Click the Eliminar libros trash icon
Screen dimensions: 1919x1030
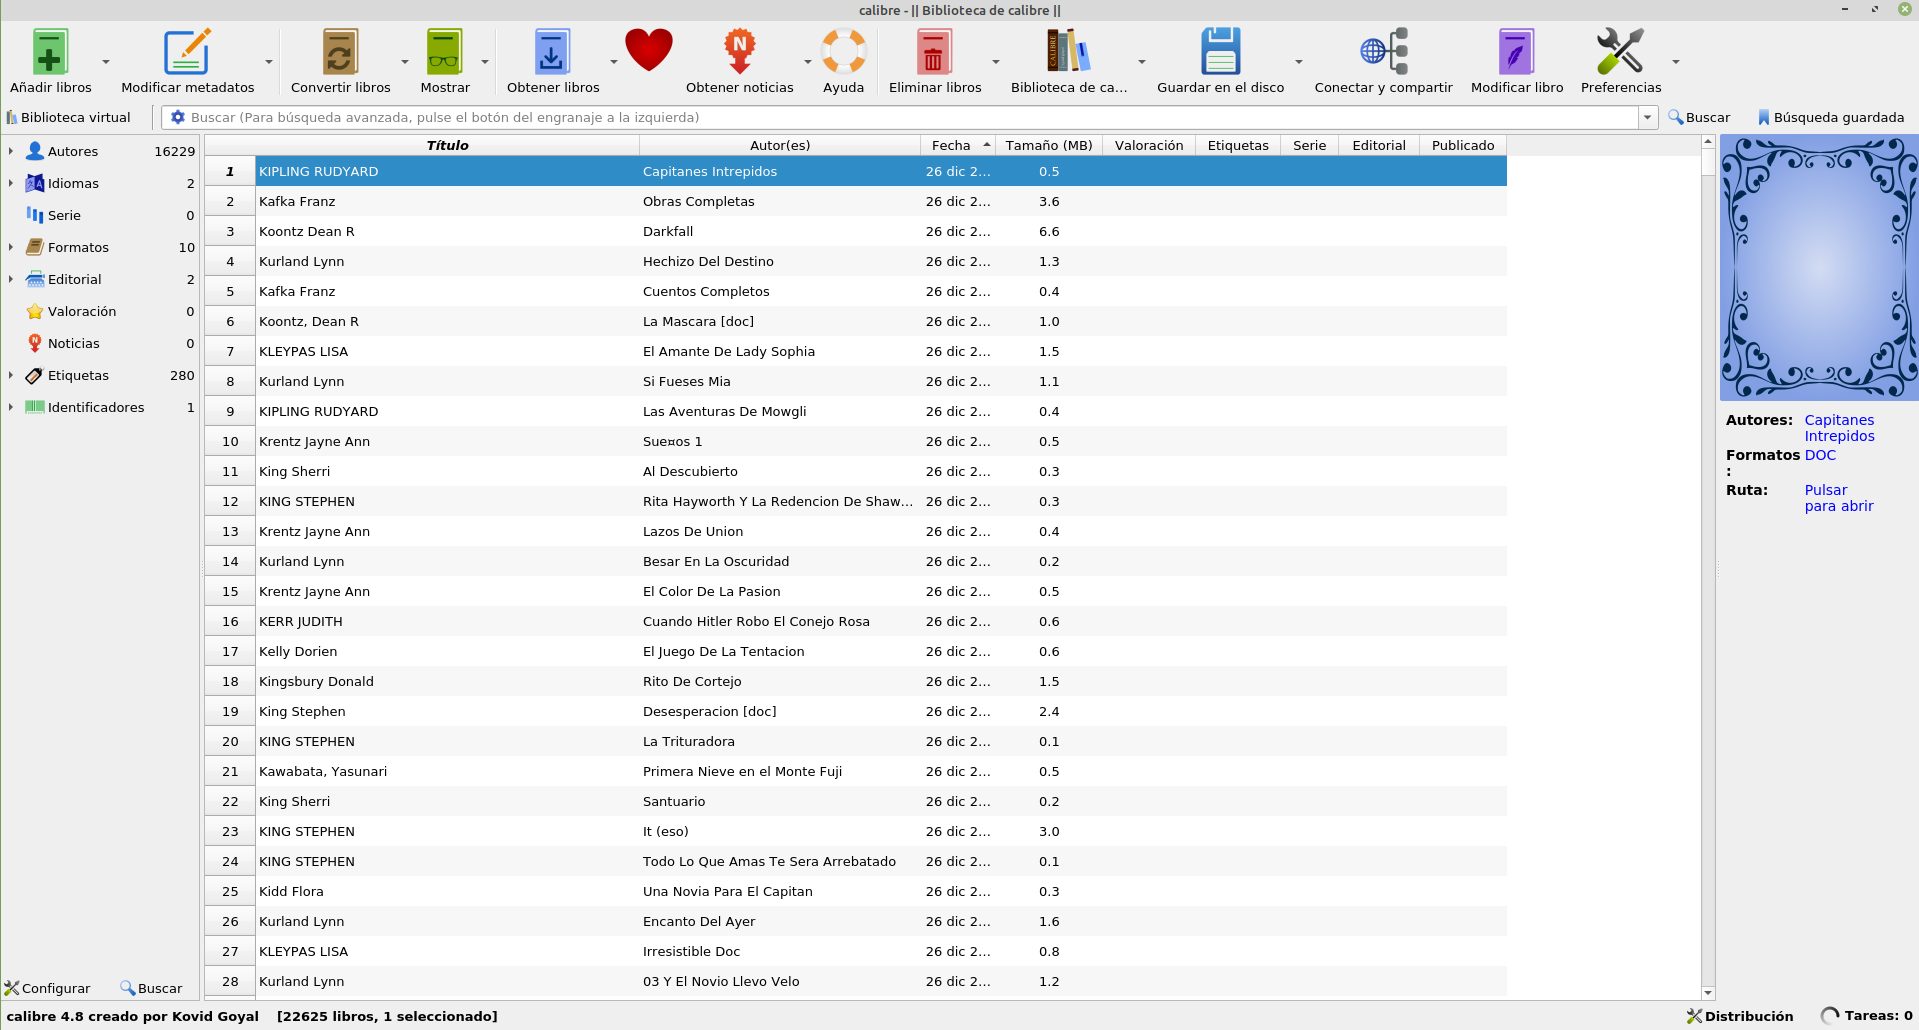tap(934, 52)
